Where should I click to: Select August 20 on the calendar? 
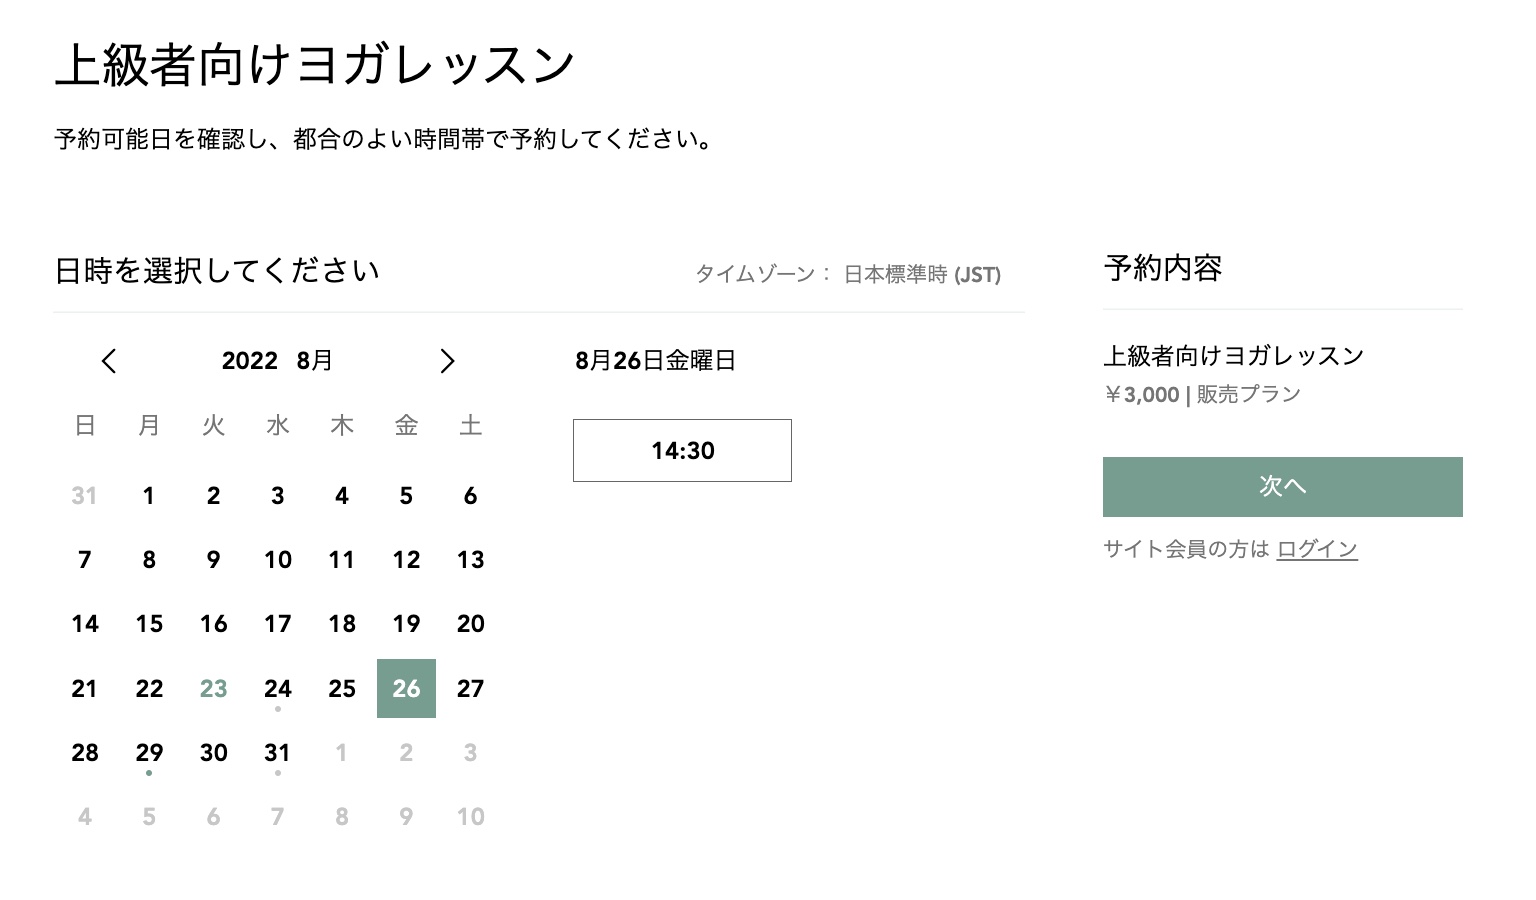click(x=470, y=624)
